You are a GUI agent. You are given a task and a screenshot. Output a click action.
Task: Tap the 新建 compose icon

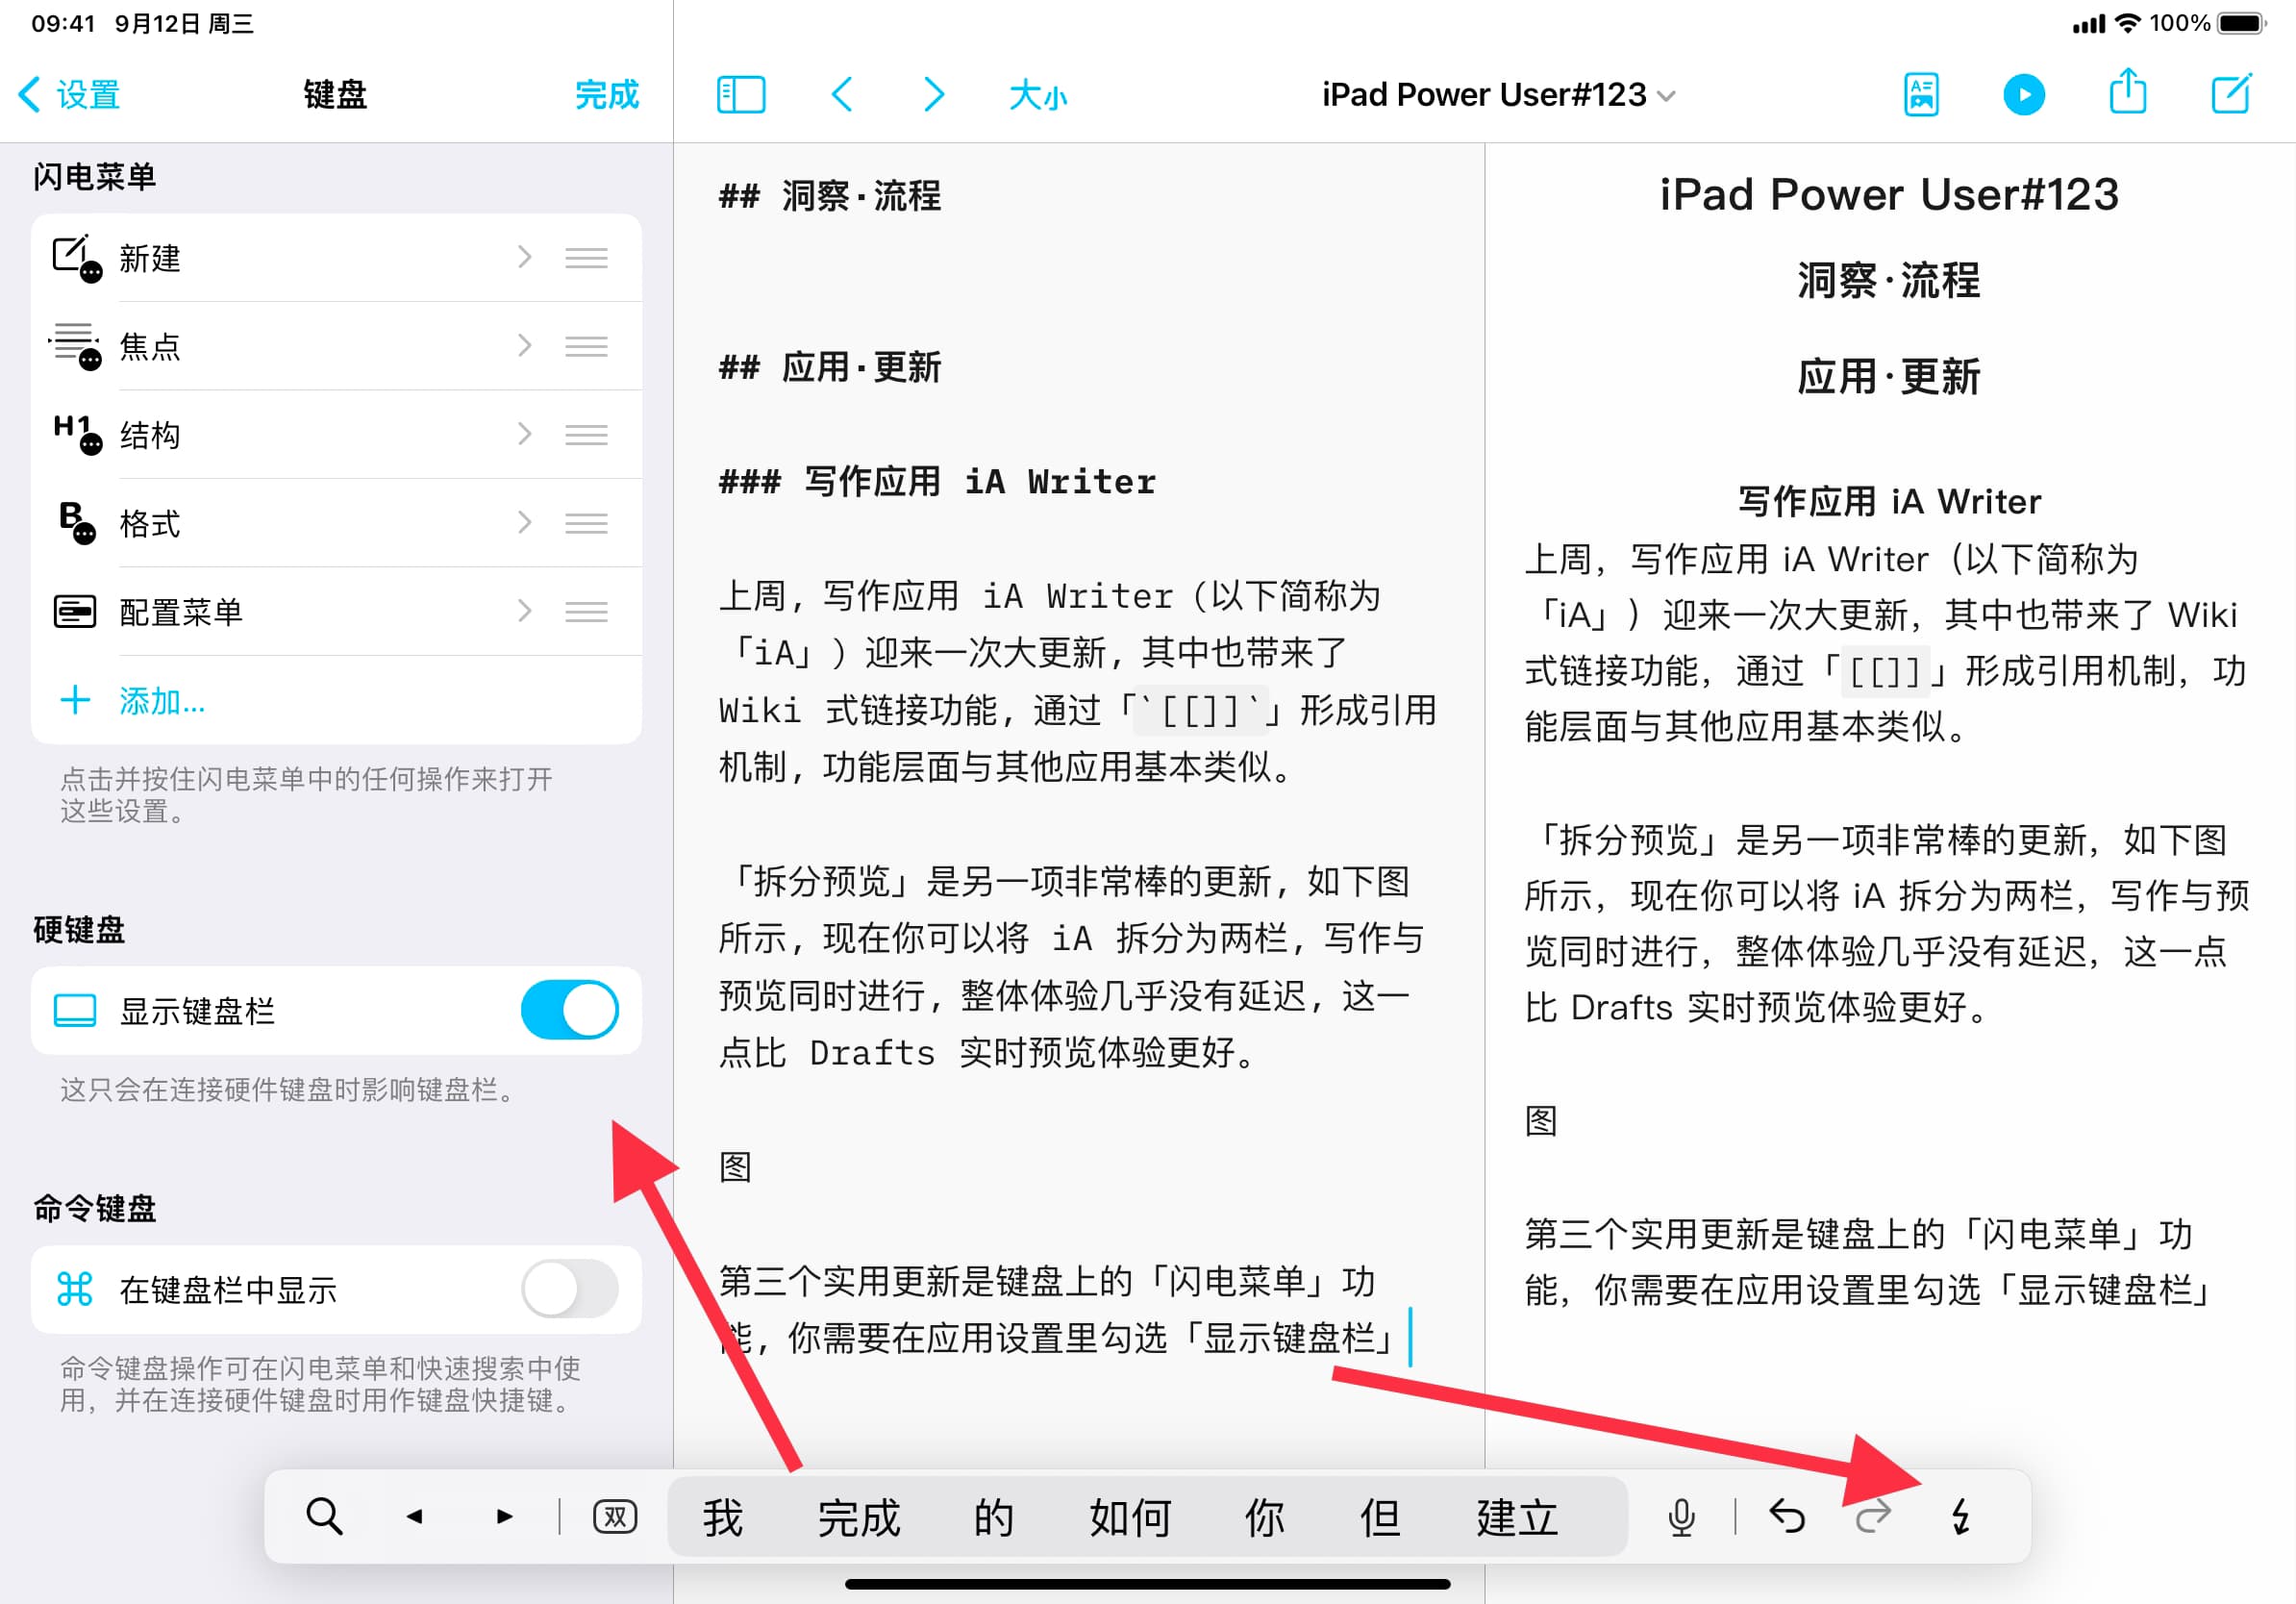(x=76, y=258)
